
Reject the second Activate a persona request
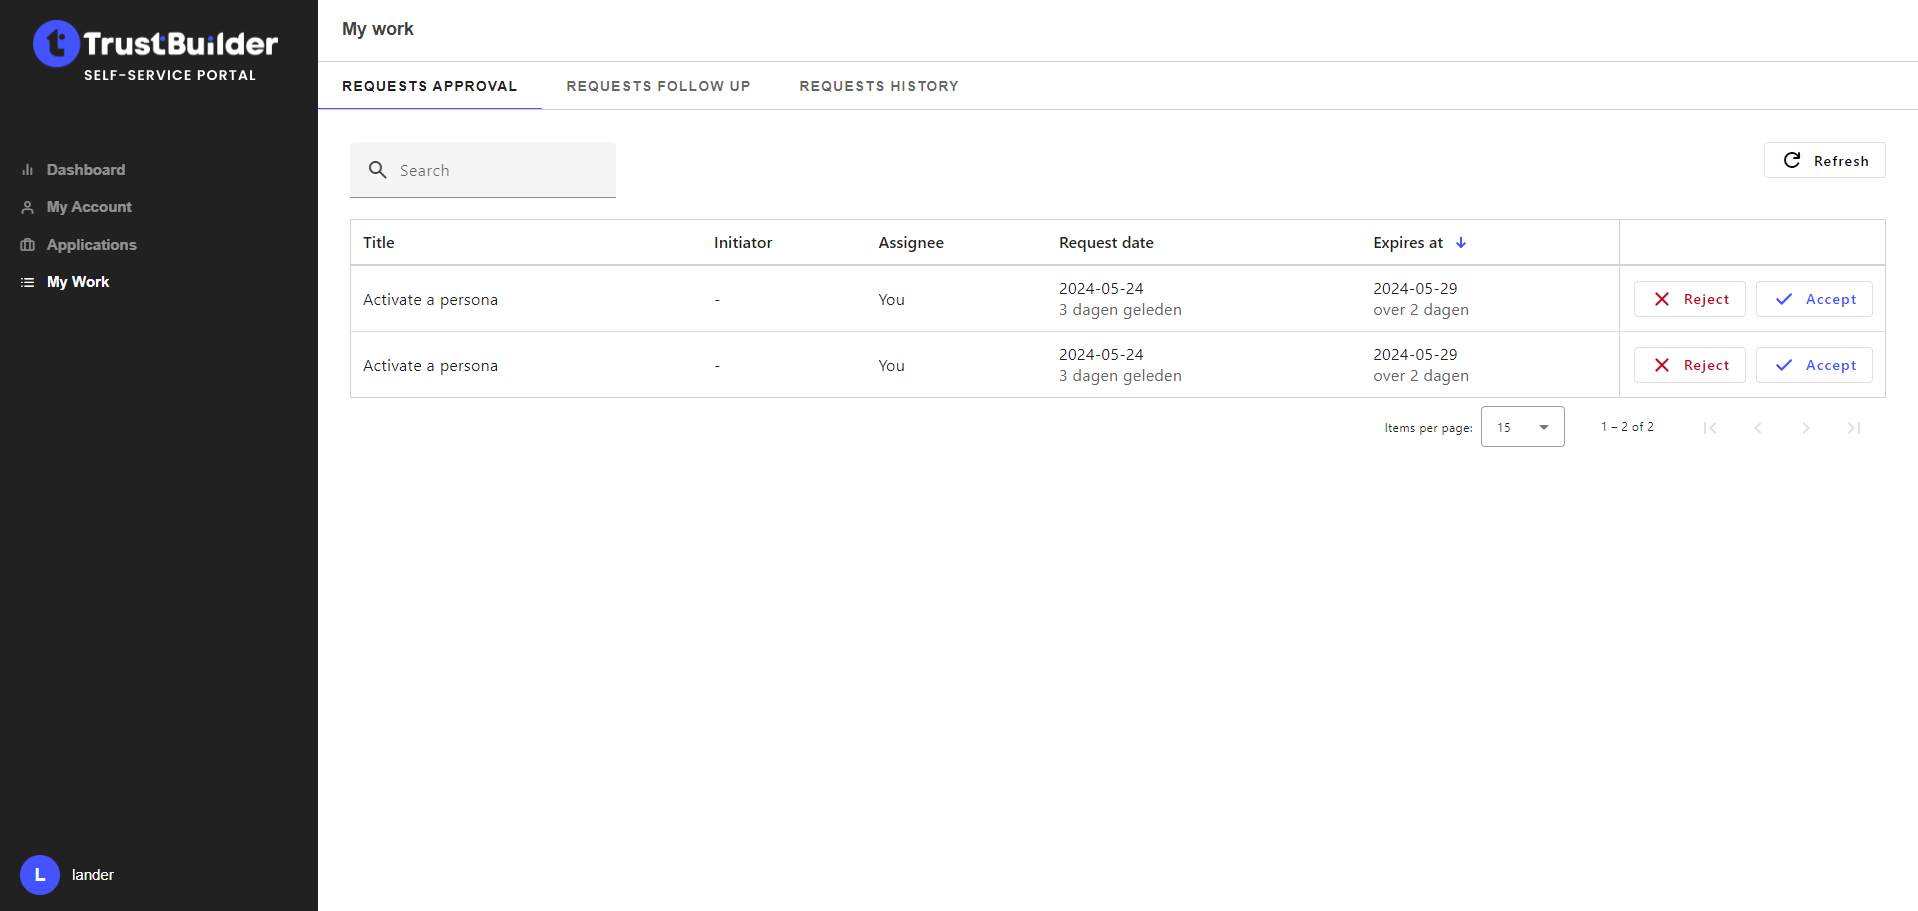1689,365
